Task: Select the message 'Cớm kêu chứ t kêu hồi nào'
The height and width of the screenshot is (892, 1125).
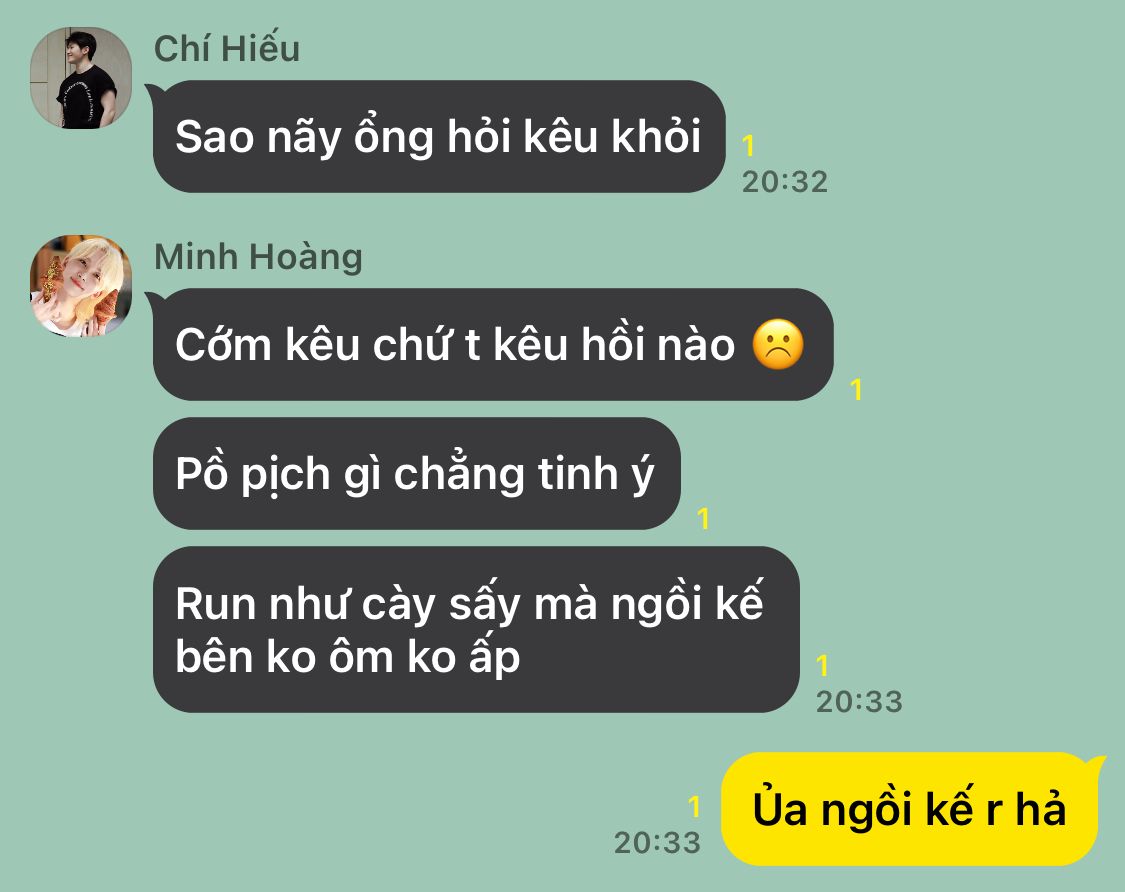Action: [x=493, y=344]
